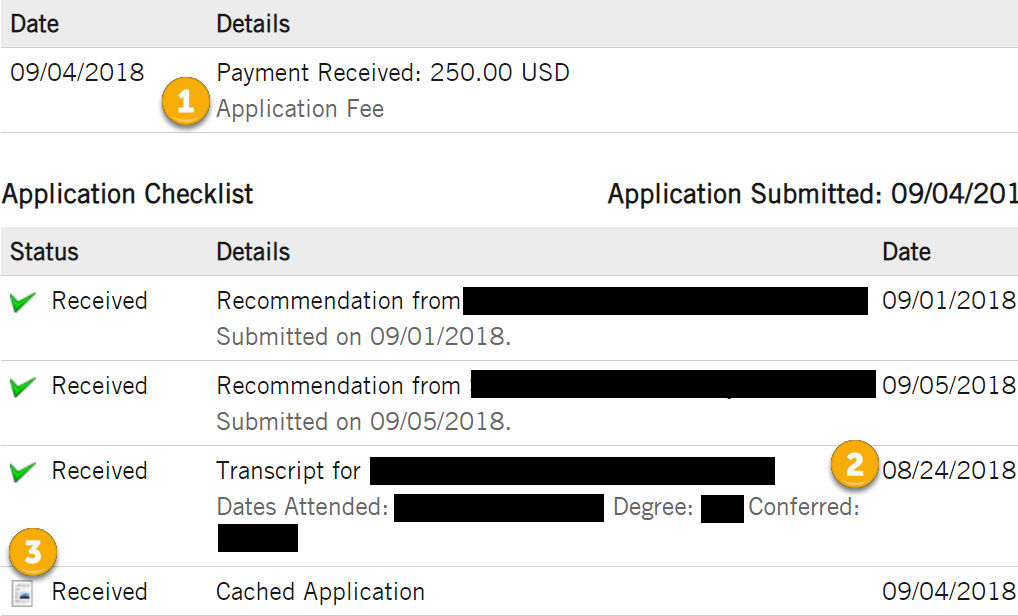Viewport: 1018px width, 616px height.
Task: Select the Application Checklist heading
Action: (128, 193)
